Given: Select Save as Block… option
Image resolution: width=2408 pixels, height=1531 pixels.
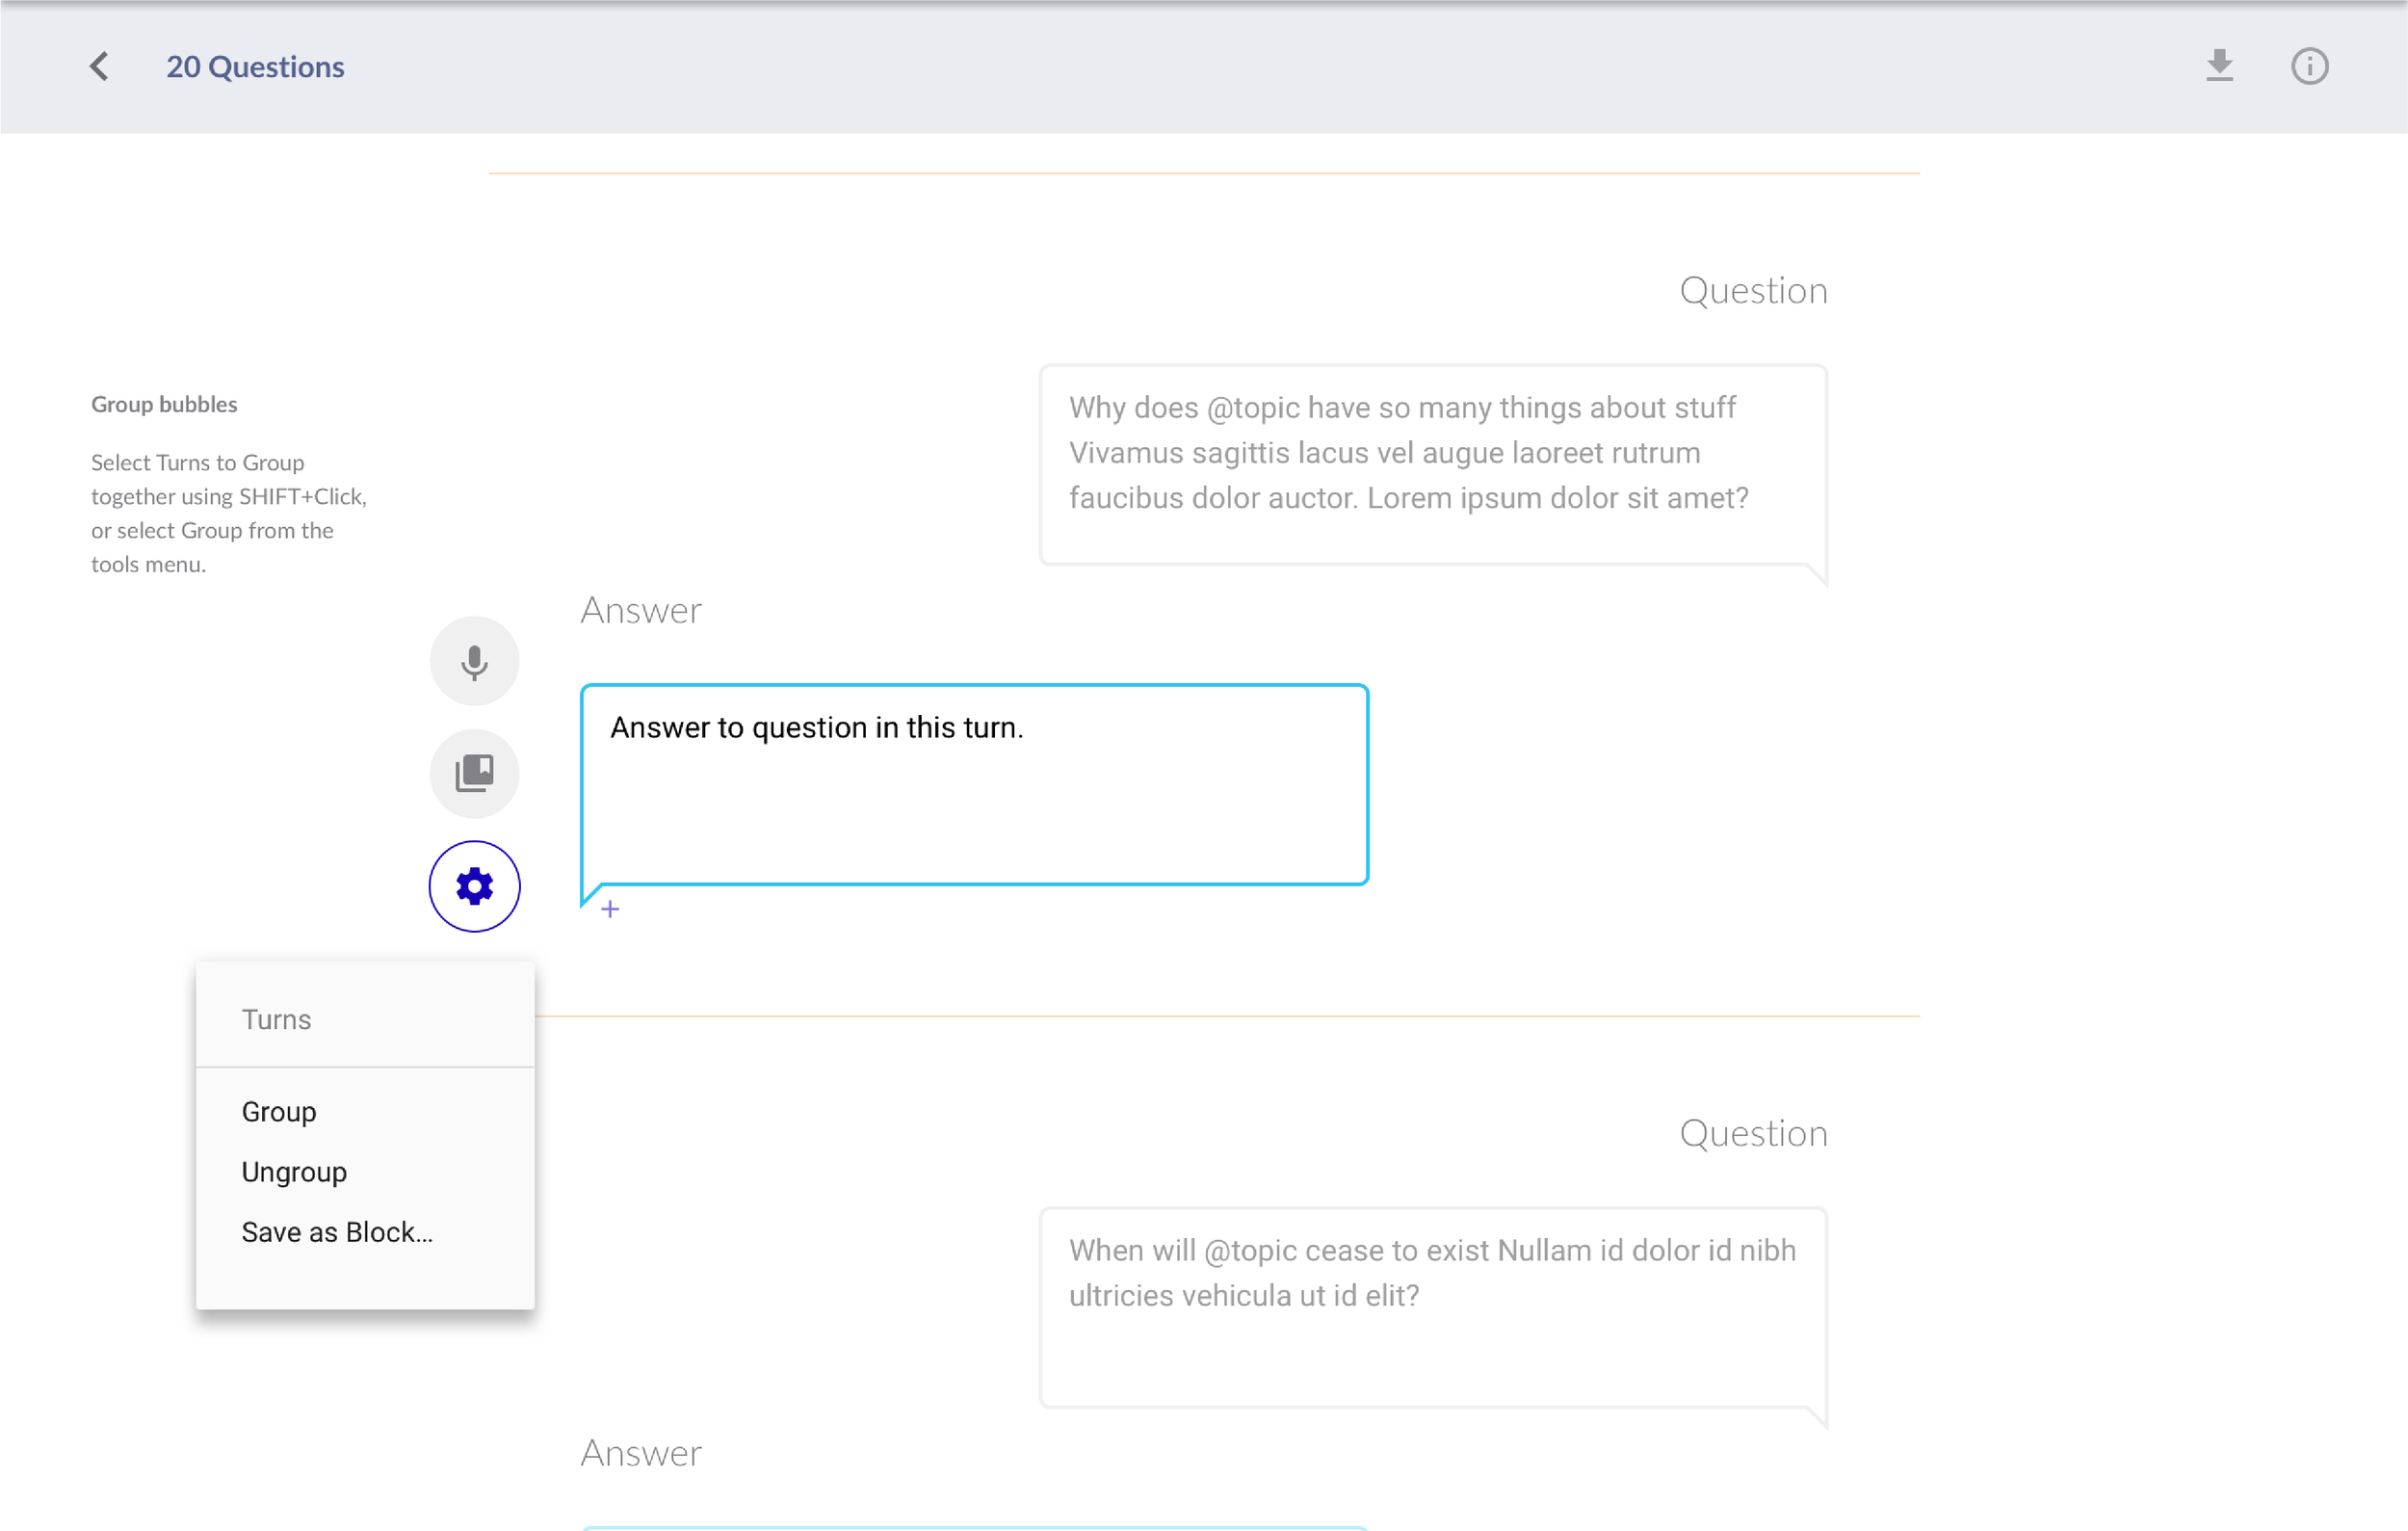Looking at the screenshot, I should (x=337, y=1232).
